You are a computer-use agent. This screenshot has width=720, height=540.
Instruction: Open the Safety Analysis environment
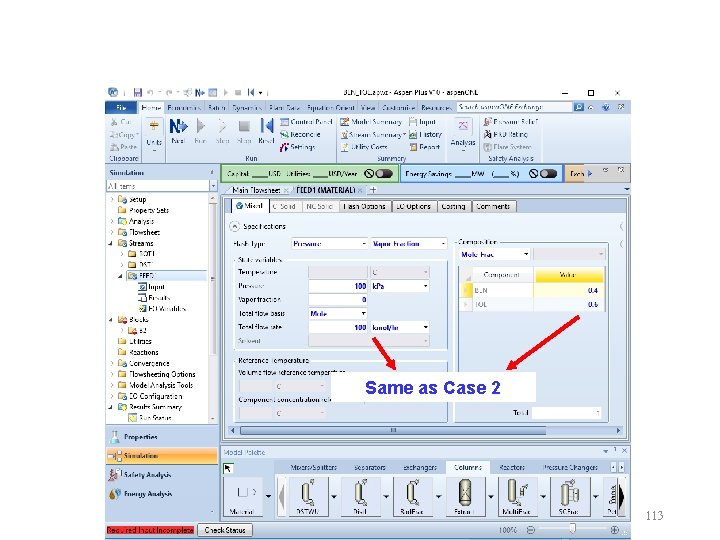point(161,474)
